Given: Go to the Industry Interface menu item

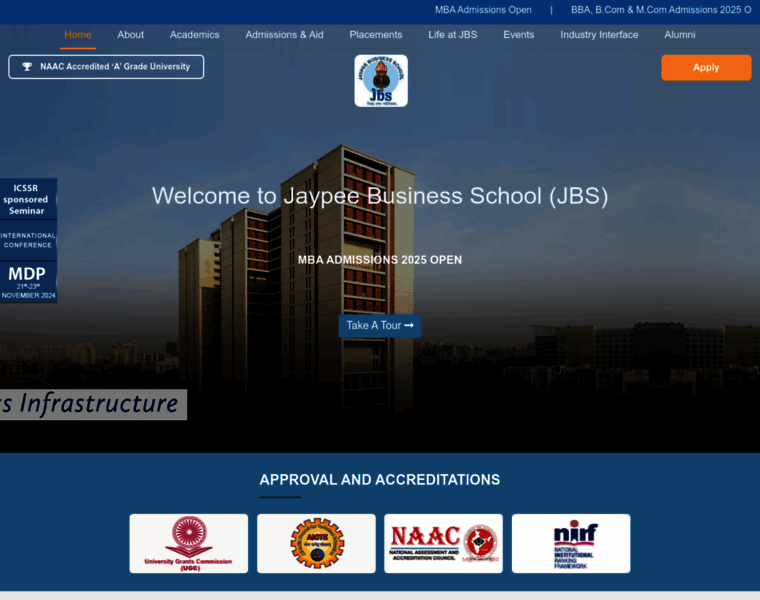Looking at the screenshot, I should tap(599, 35).
